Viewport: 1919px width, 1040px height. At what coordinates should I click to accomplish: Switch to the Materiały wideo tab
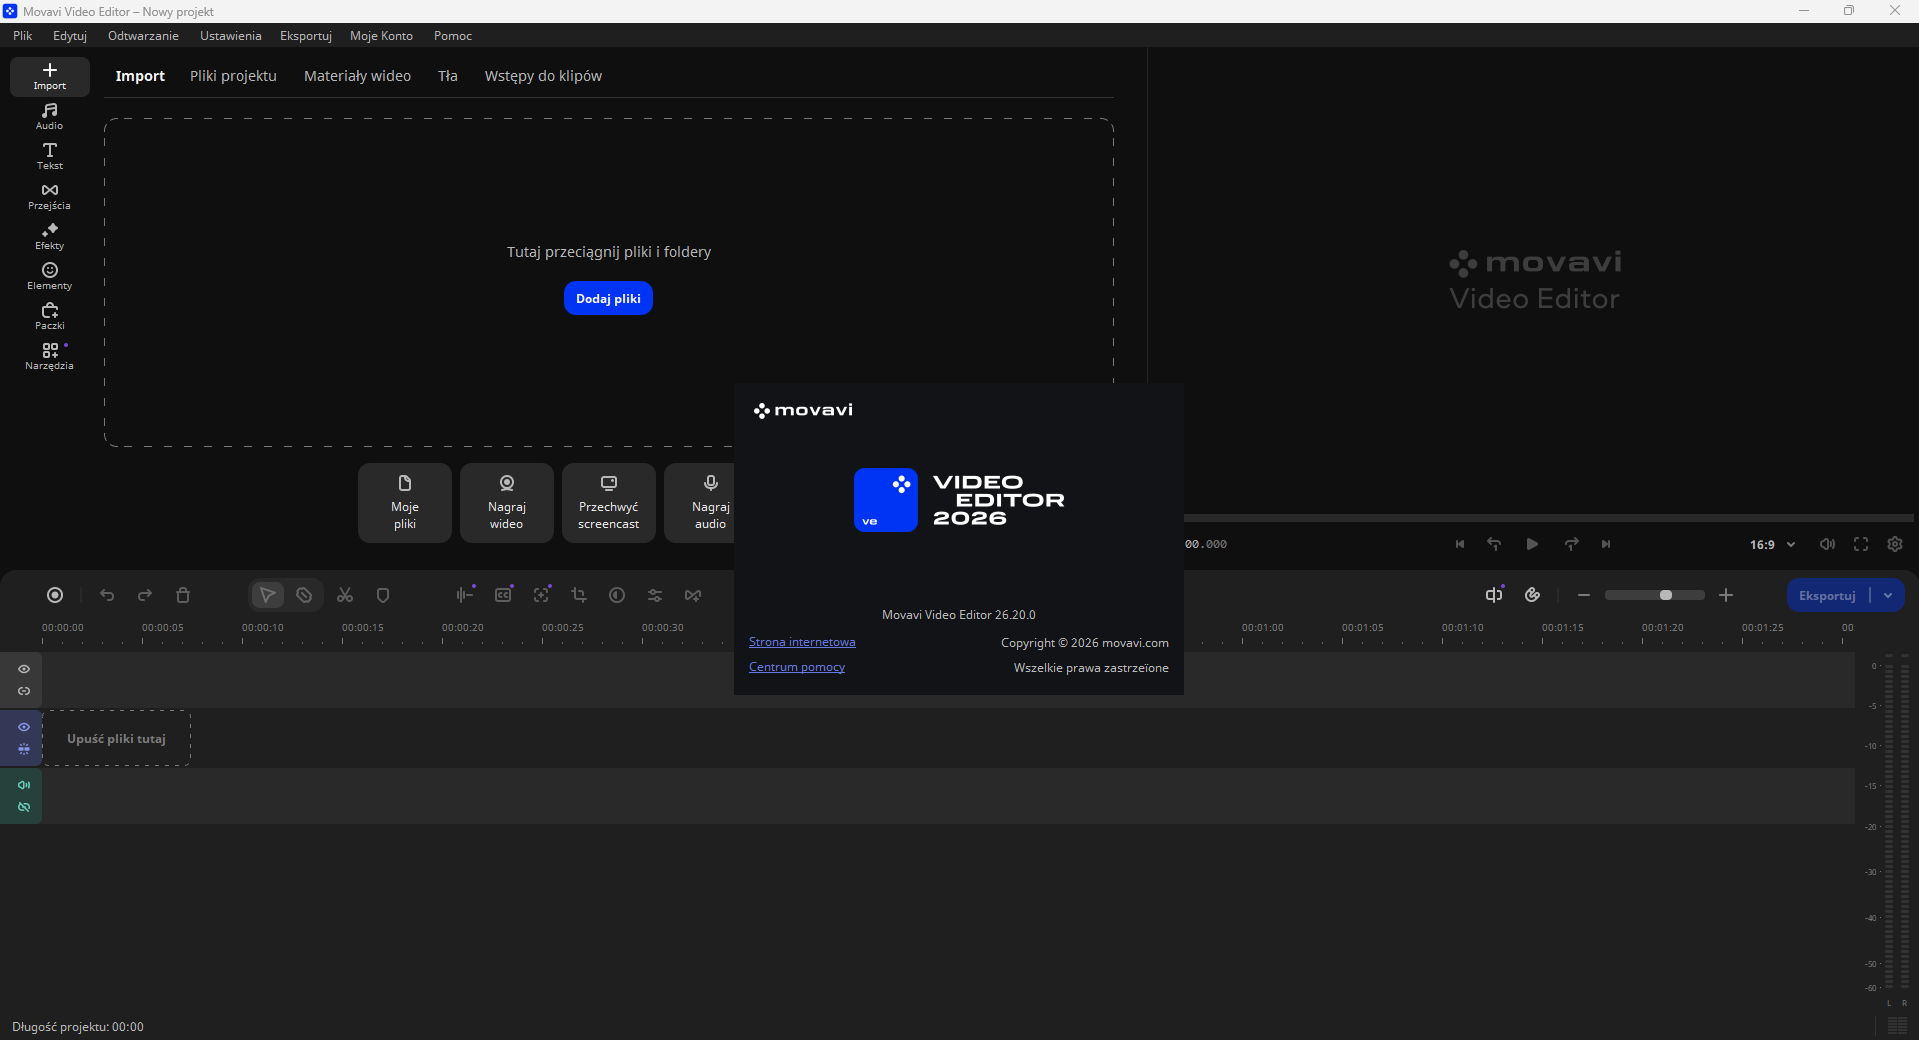click(357, 76)
